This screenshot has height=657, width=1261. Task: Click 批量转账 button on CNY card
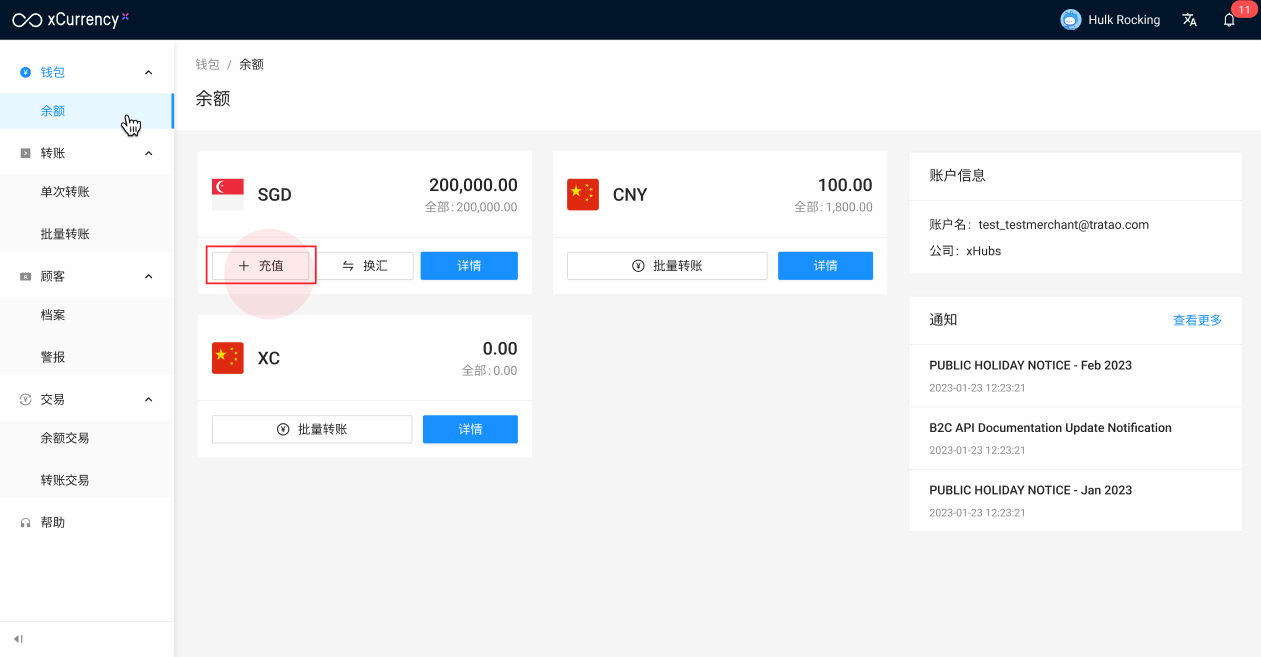[x=667, y=266]
